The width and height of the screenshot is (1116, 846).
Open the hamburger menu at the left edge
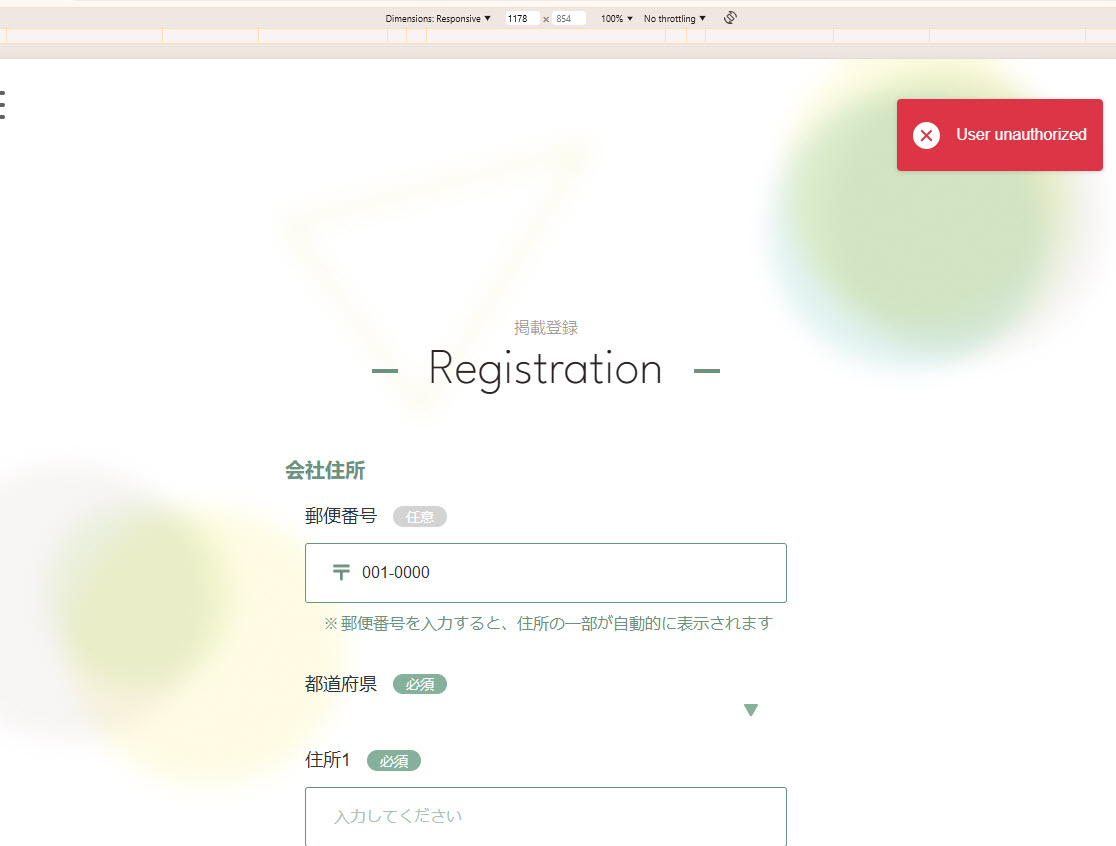coord(3,105)
